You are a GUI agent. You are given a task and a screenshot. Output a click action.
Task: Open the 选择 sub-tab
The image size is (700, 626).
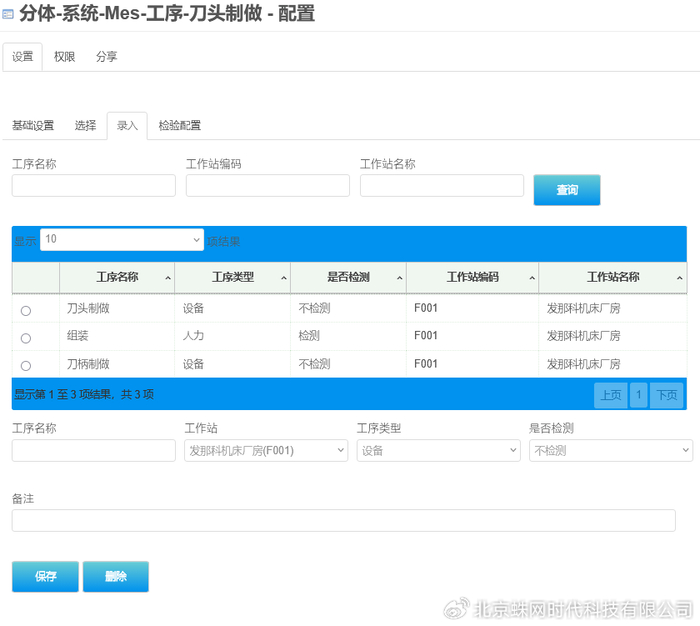pos(85,125)
